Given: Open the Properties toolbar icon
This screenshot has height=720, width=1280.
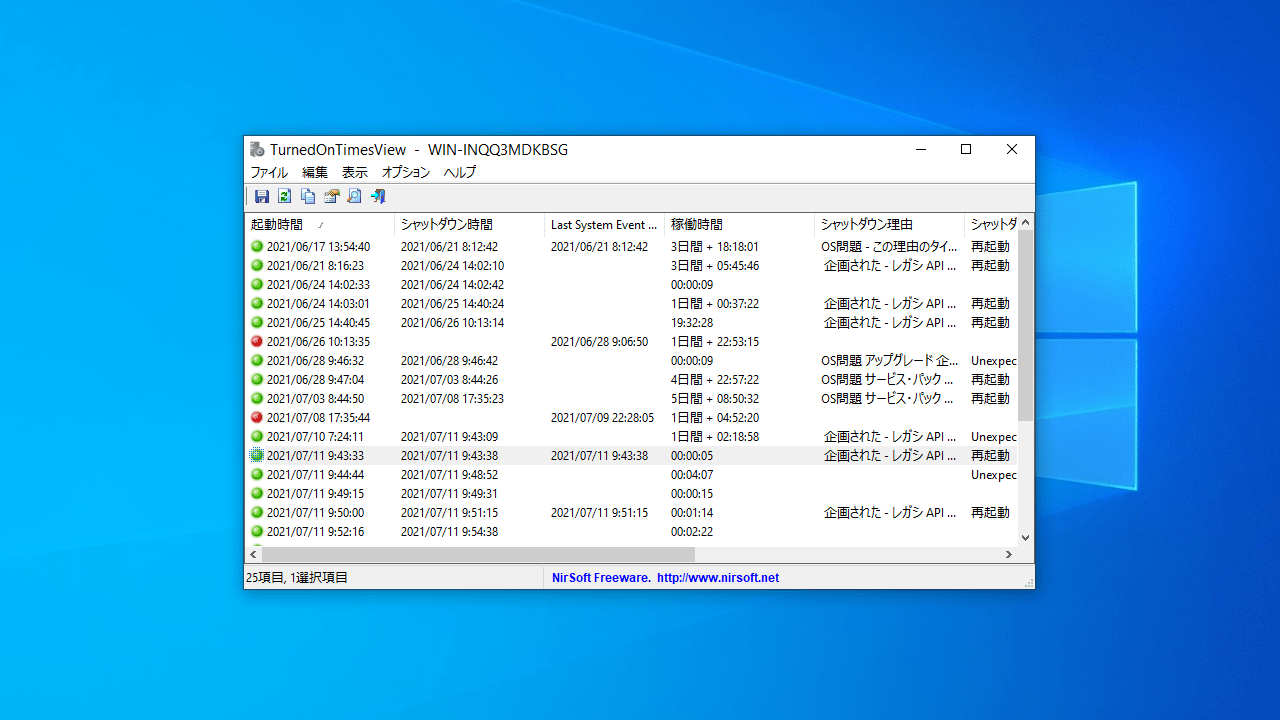Looking at the screenshot, I should [331, 197].
